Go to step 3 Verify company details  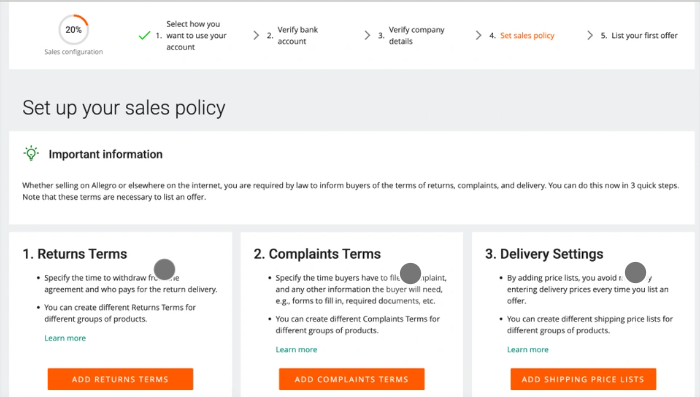coord(412,35)
